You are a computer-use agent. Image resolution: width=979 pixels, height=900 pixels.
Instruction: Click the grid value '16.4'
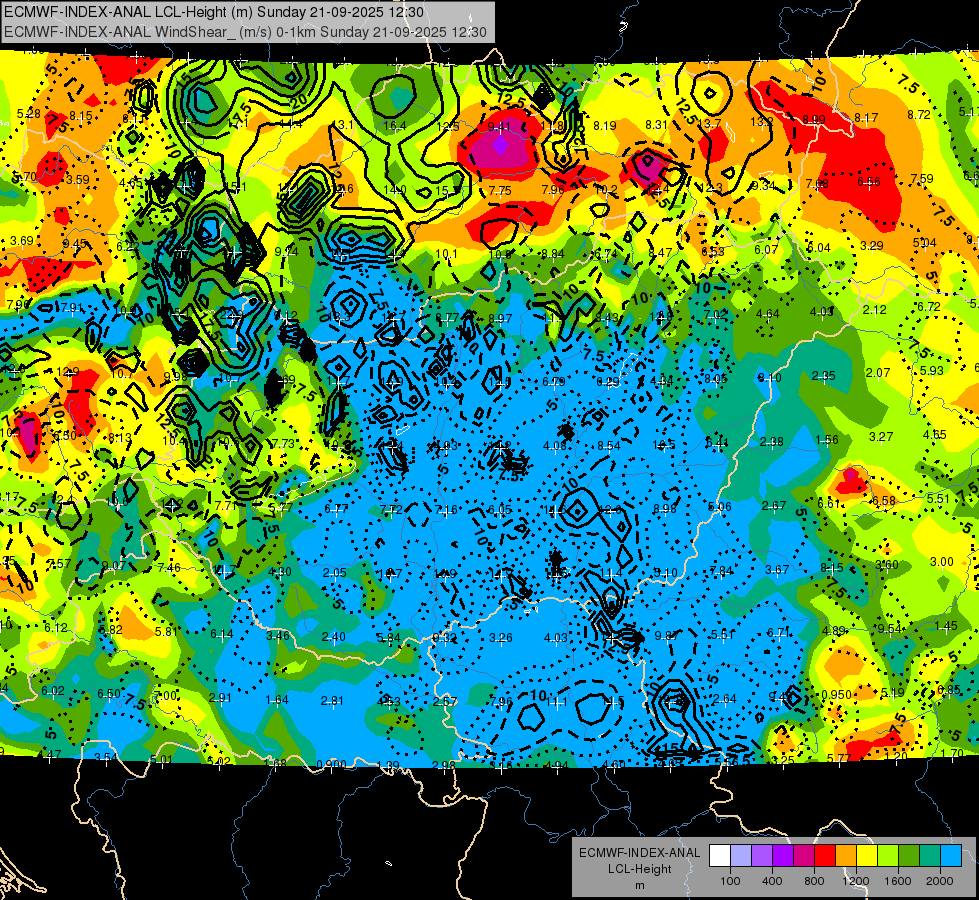pos(395,126)
